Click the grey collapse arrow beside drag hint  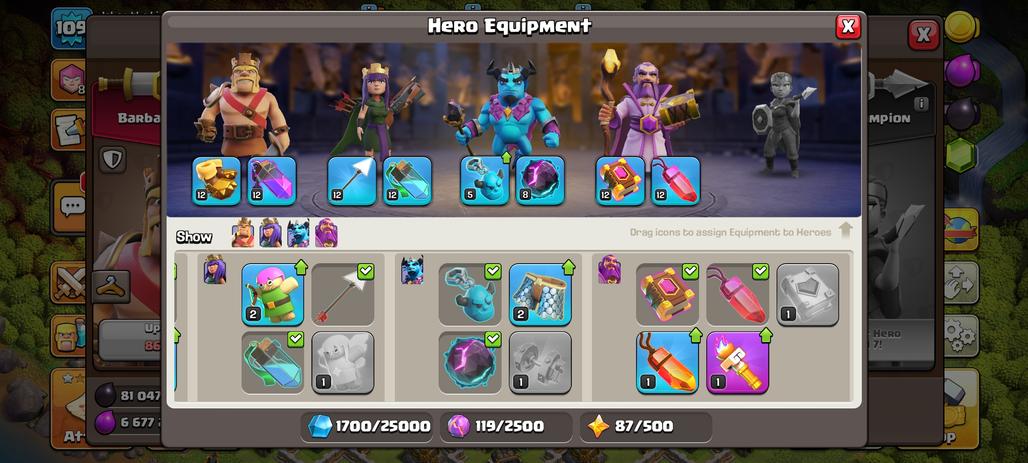coord(845,230)
